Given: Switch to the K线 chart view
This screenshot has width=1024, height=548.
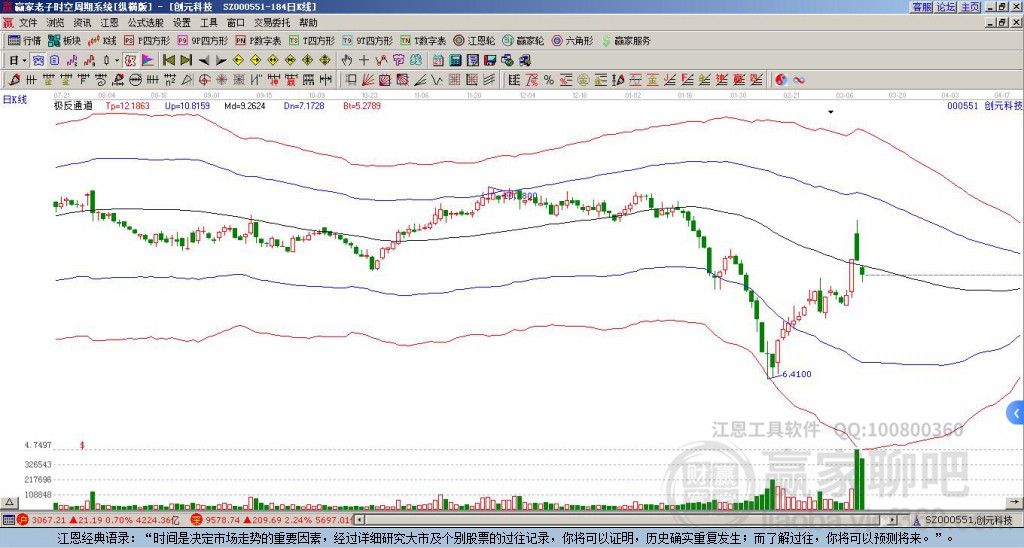Looking at the screenshot, I should [102, 40].
